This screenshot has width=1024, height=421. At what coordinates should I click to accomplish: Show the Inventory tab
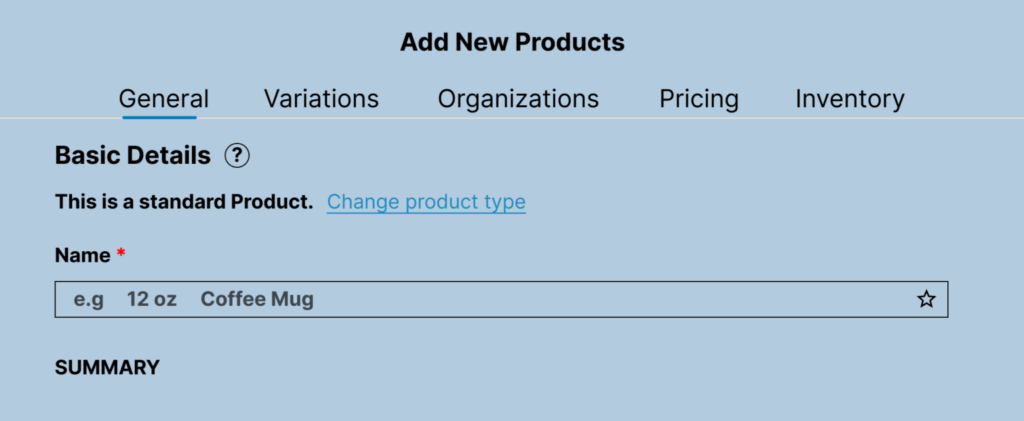[850, 99]
